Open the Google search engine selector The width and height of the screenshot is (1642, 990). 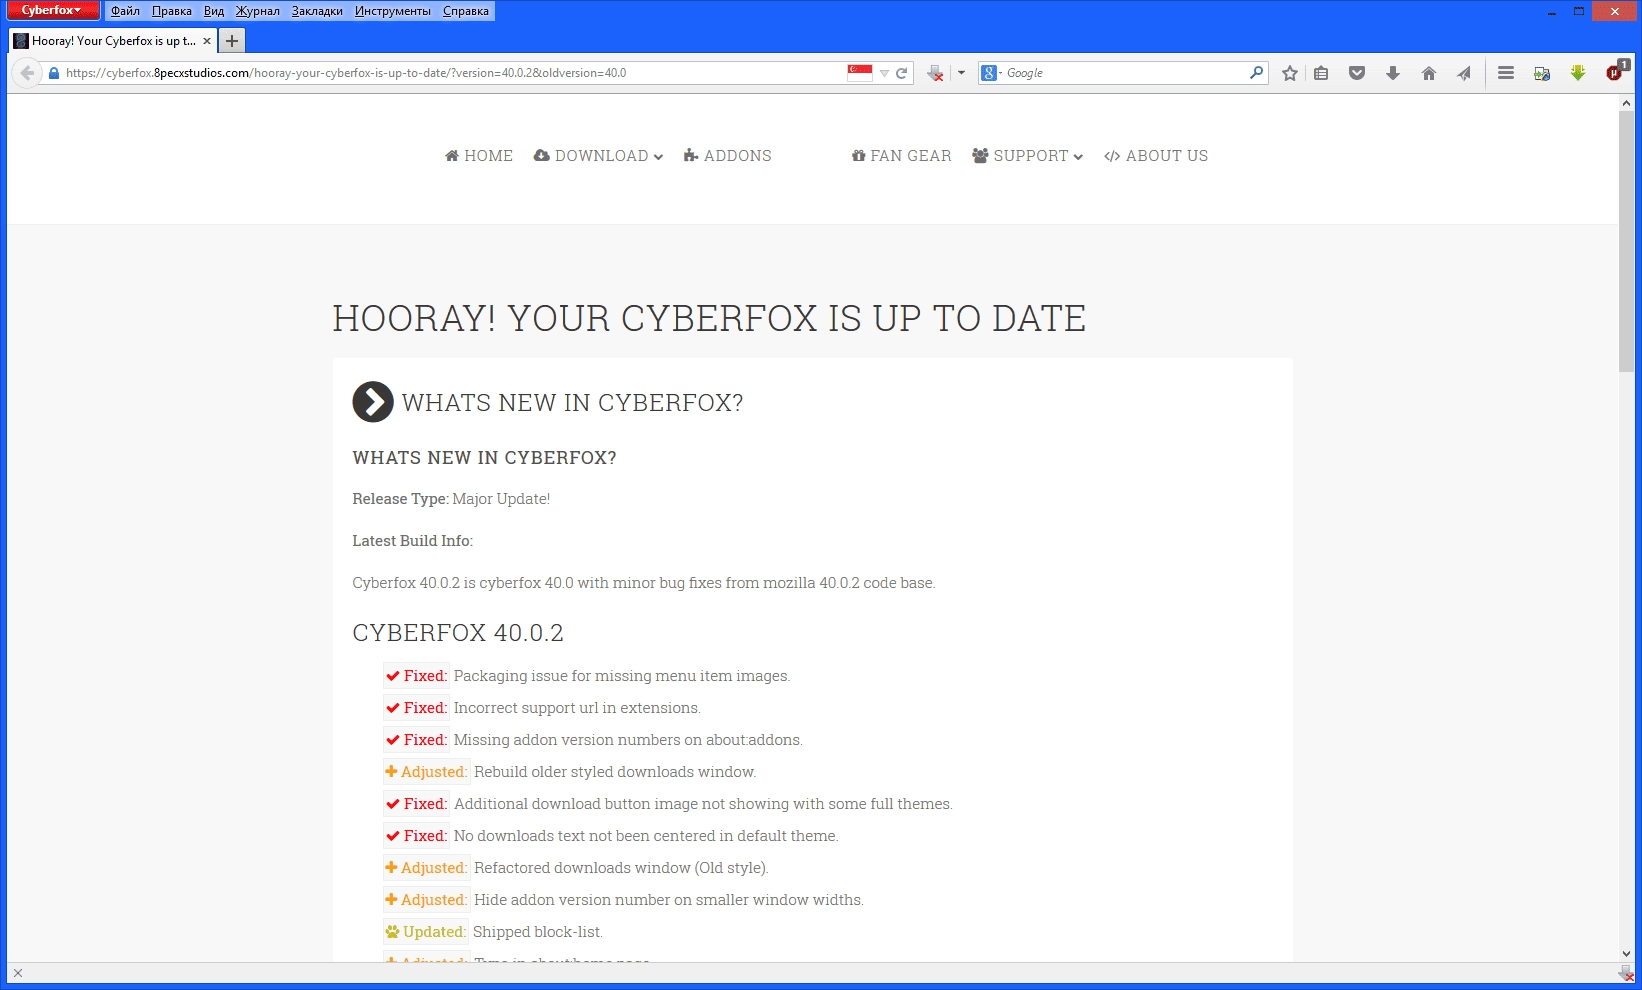pos(992,73)
